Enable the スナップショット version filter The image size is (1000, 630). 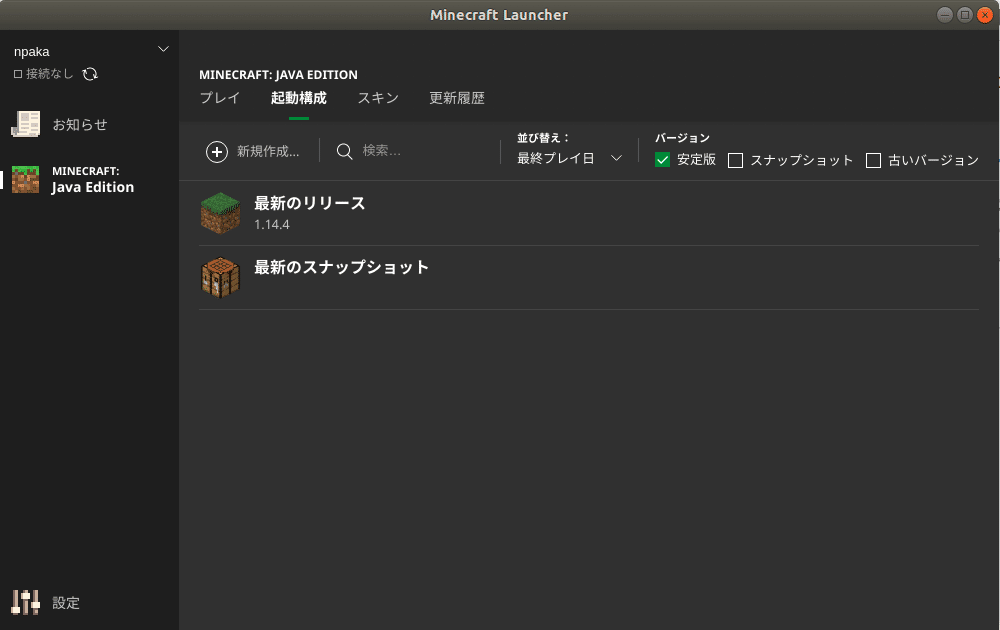(735, 159)
